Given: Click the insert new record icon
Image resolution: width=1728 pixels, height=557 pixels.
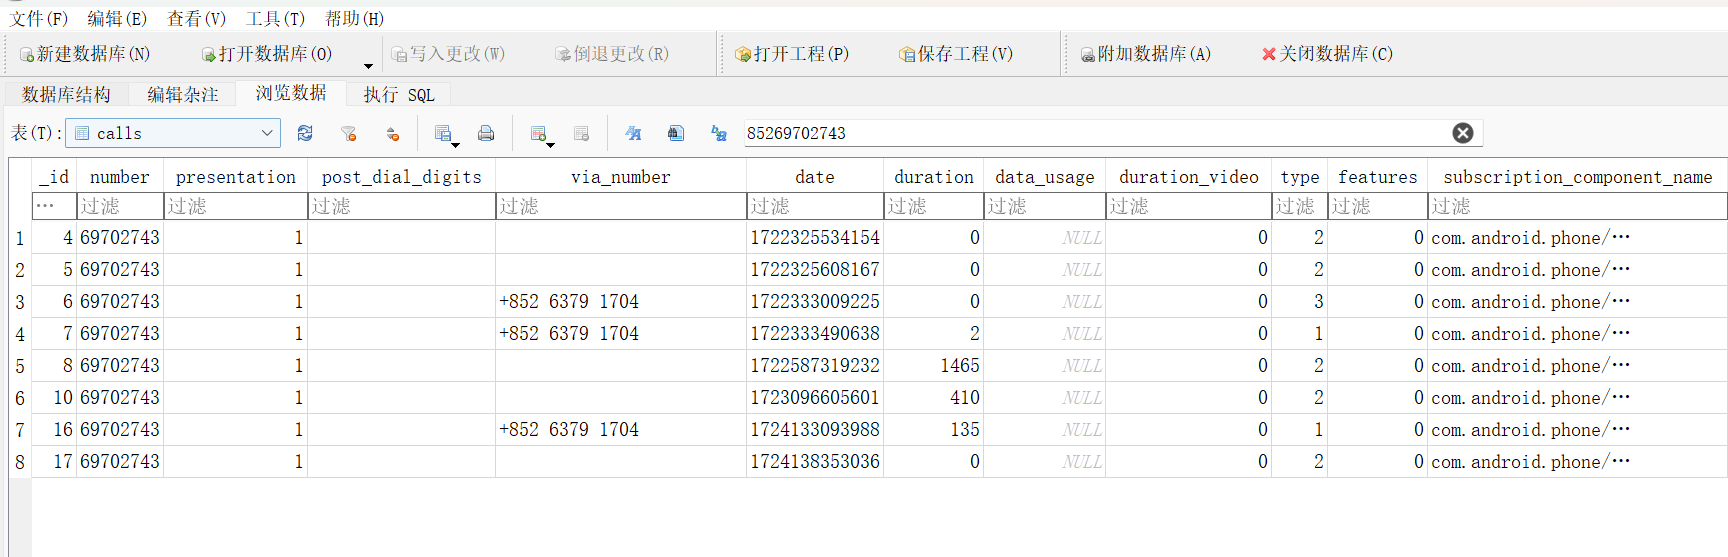Looking at the screenshot, I should pyautogui.click(x=538, y=133).
